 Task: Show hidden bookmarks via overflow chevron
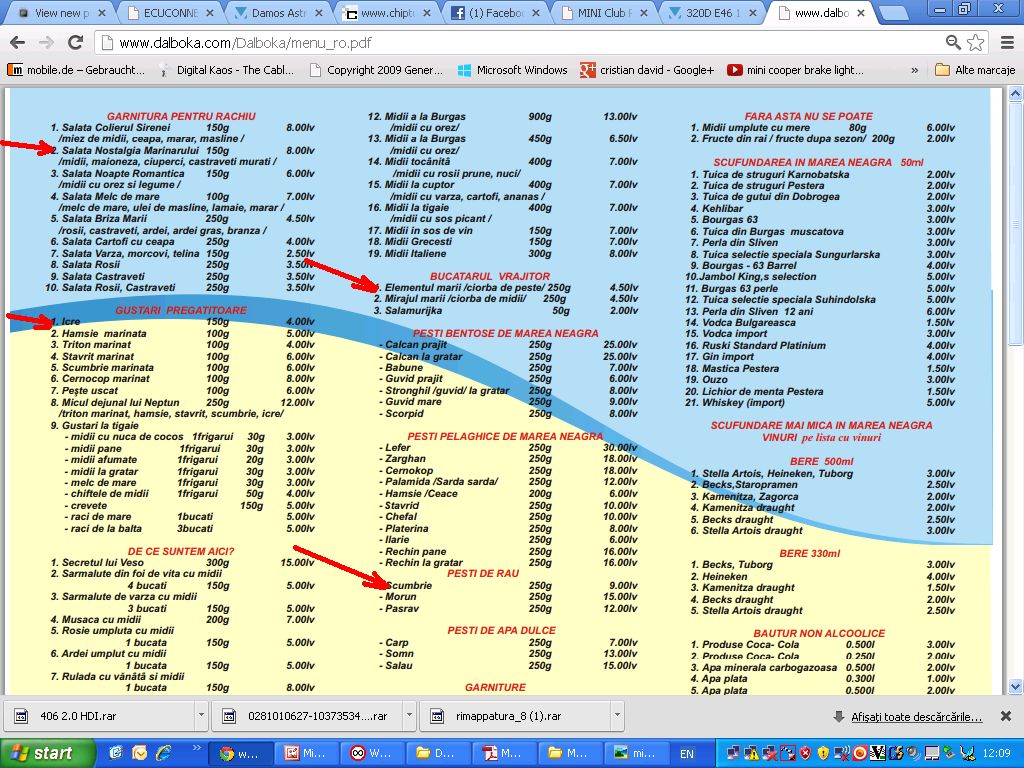[914, 70]
